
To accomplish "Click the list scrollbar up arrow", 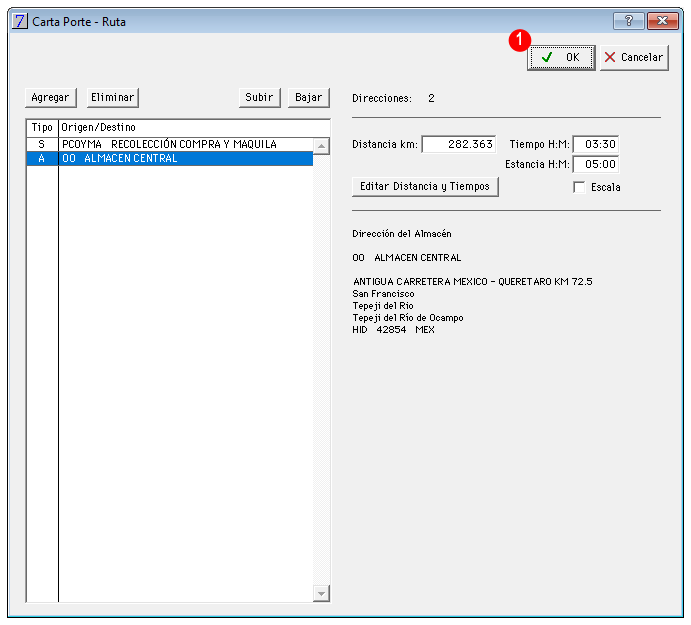I will pos(321,146).
